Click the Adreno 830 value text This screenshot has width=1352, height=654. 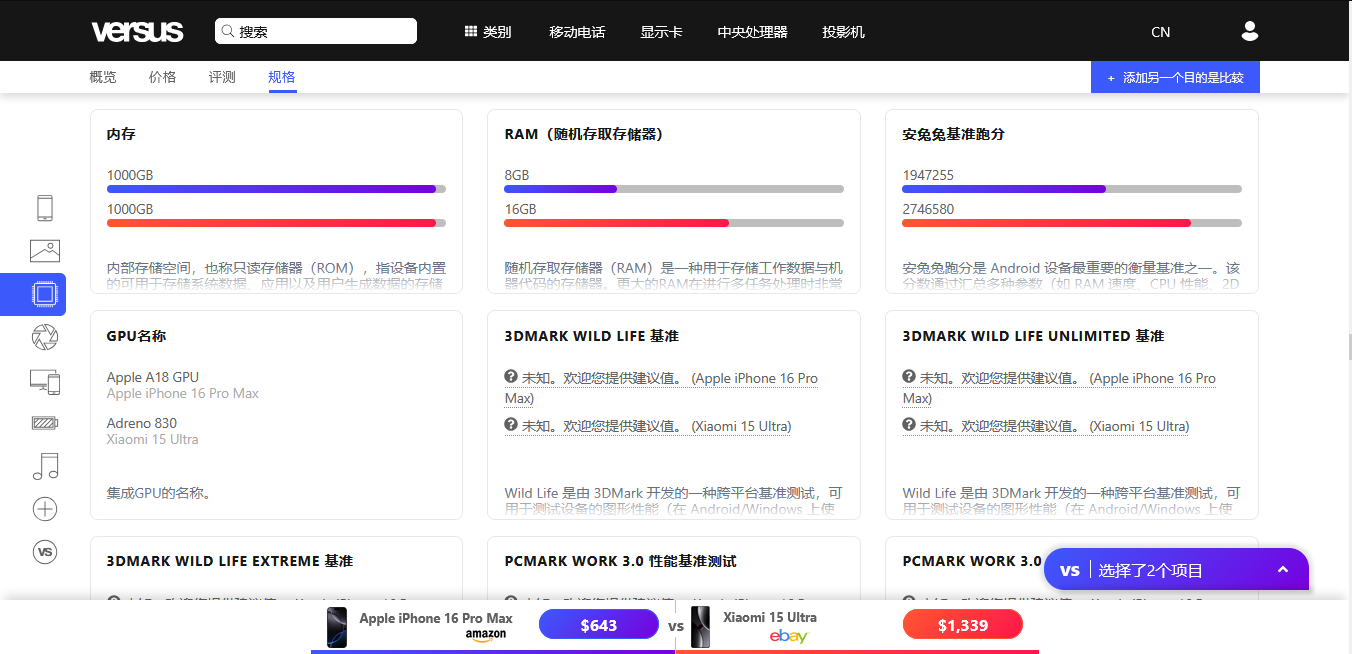(142, 423)
